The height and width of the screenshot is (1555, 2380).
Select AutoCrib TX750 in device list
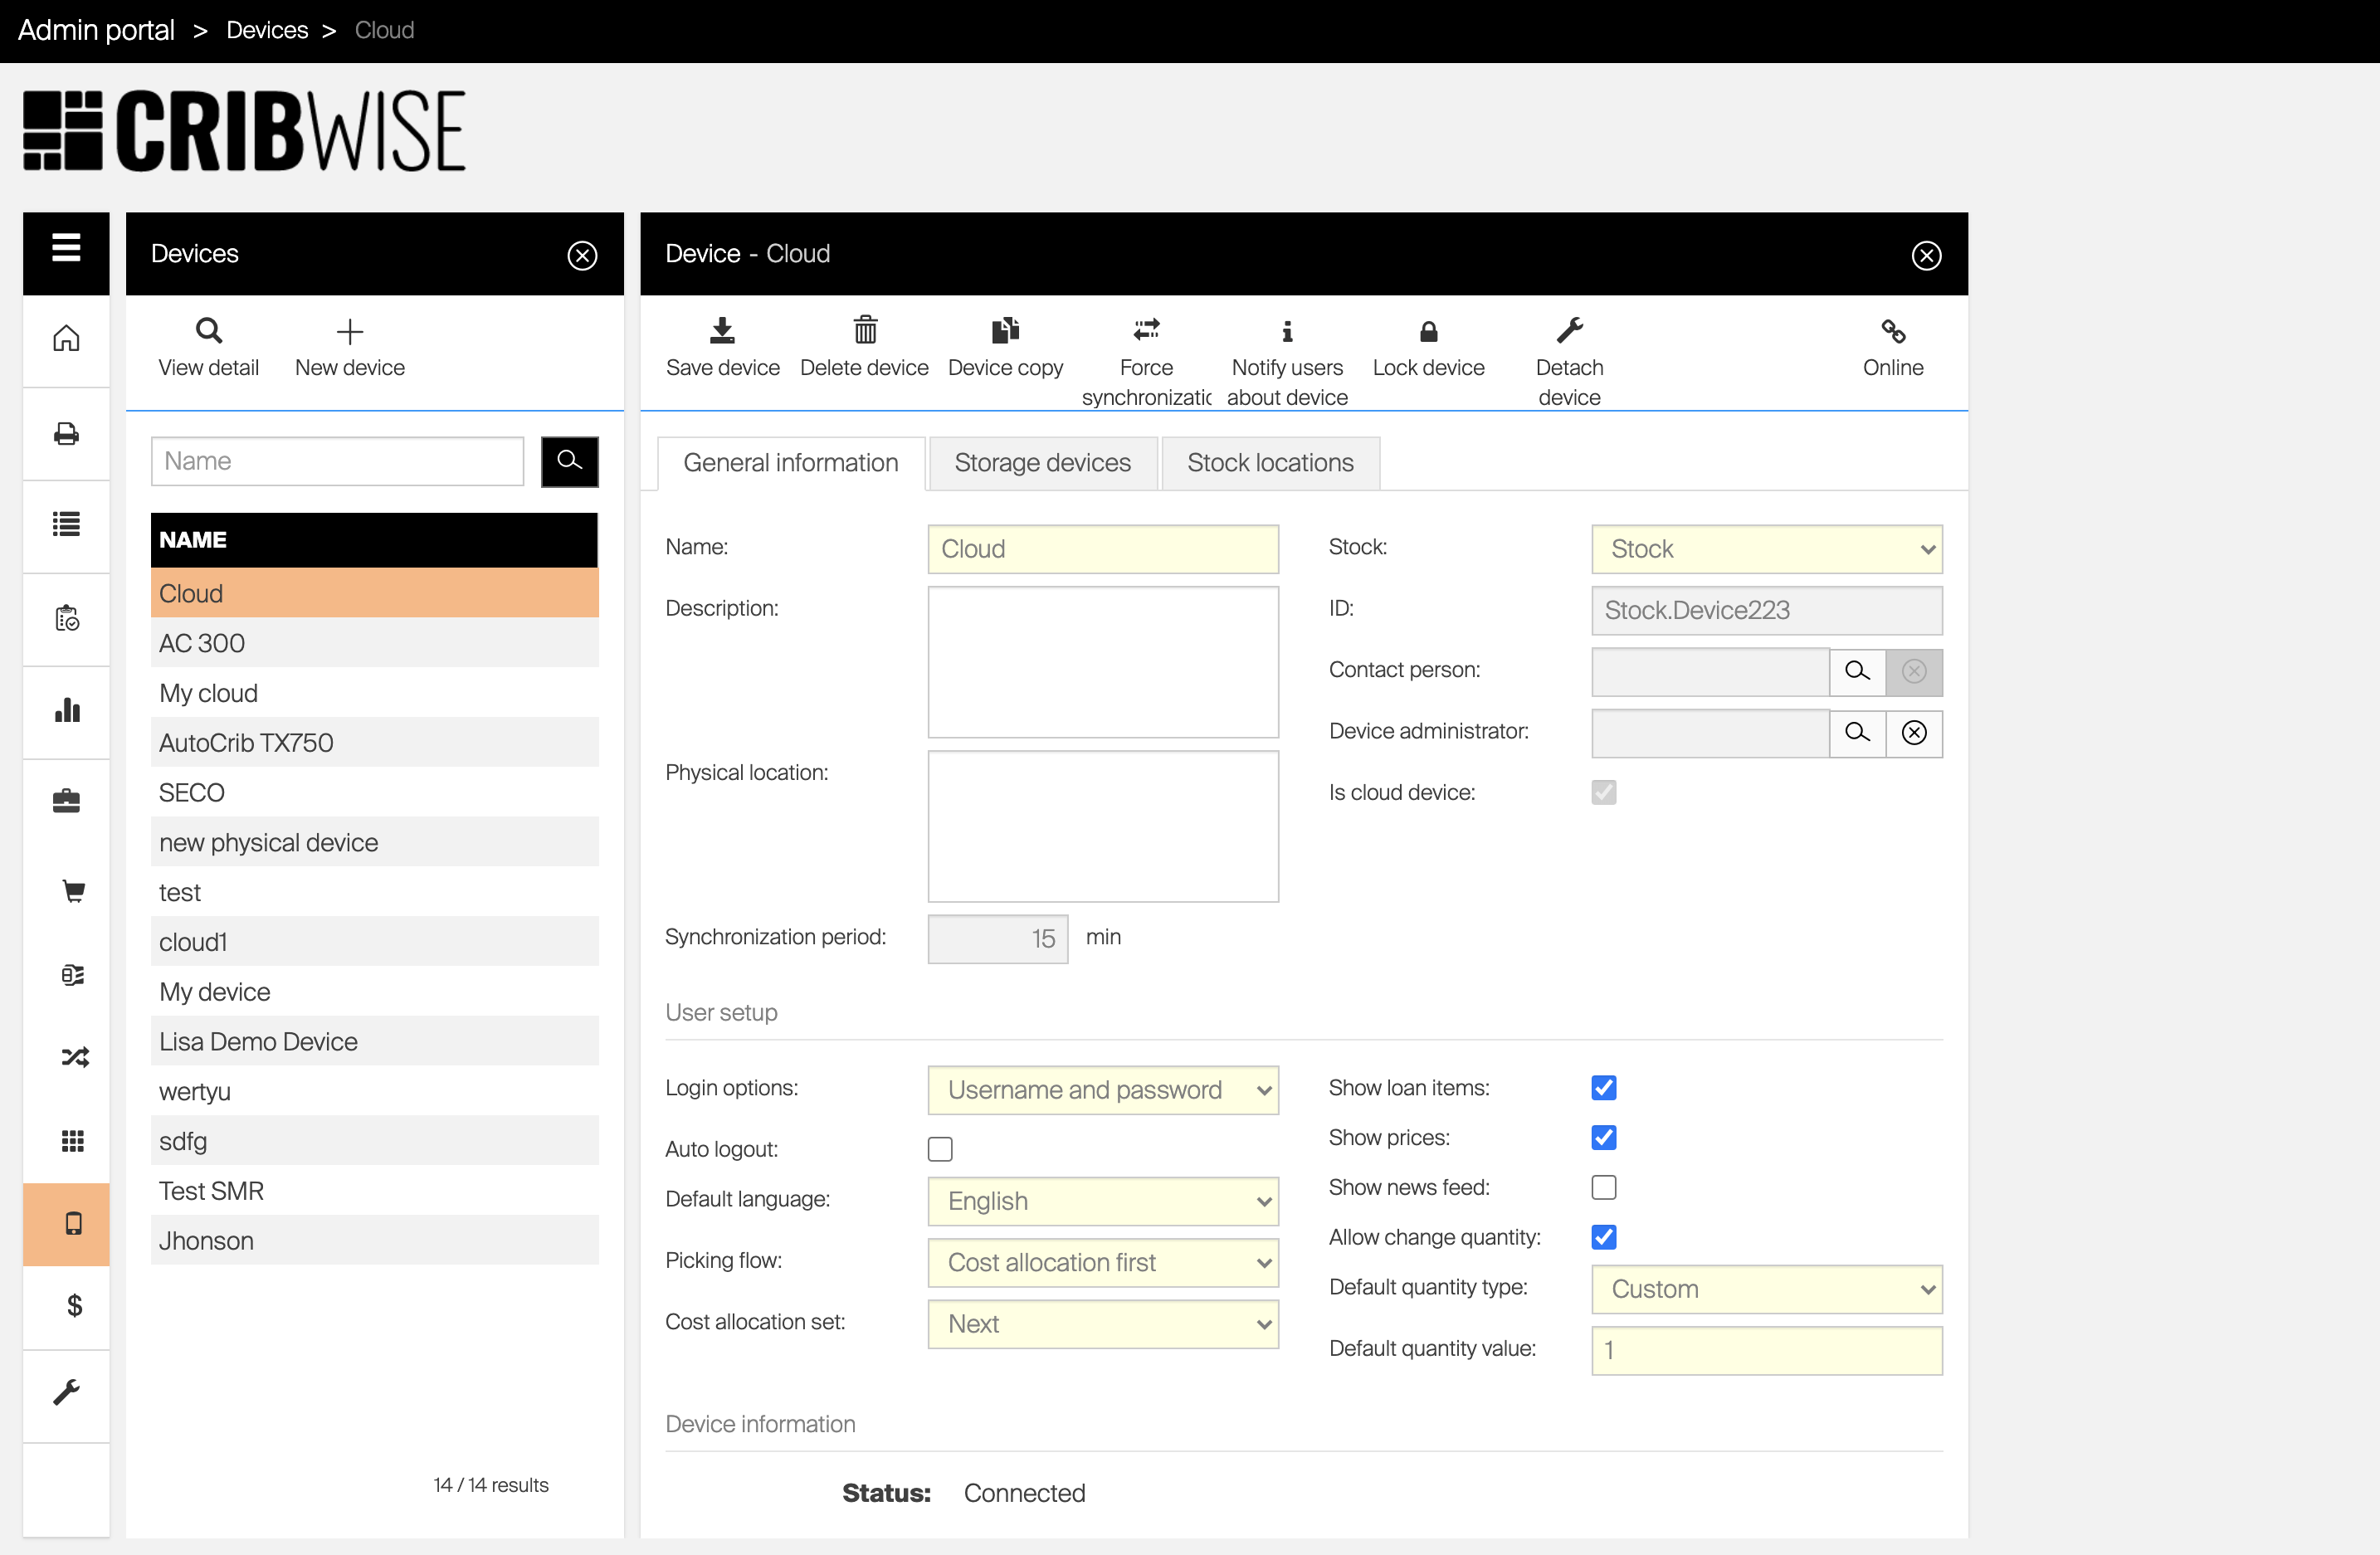click(246, 742)
